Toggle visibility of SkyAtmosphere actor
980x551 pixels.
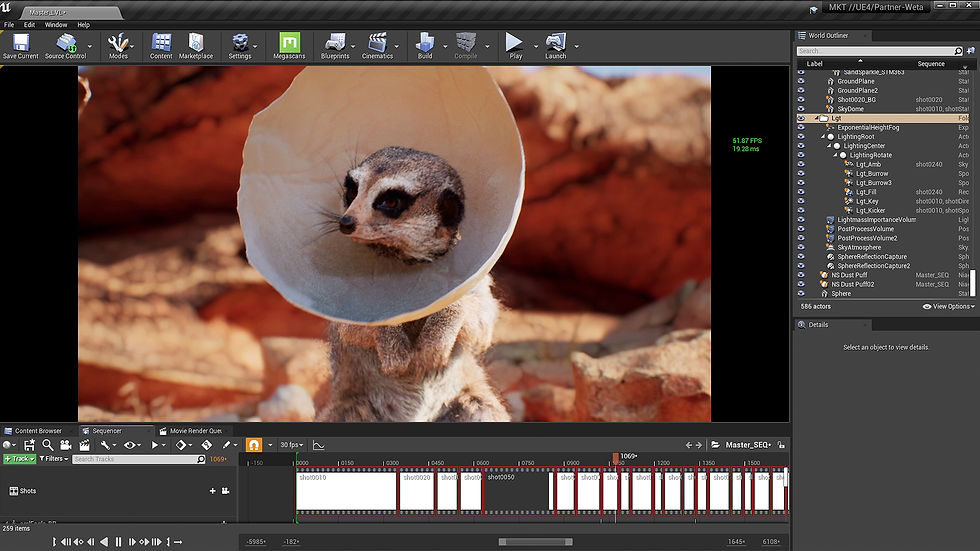click(801, 247)
